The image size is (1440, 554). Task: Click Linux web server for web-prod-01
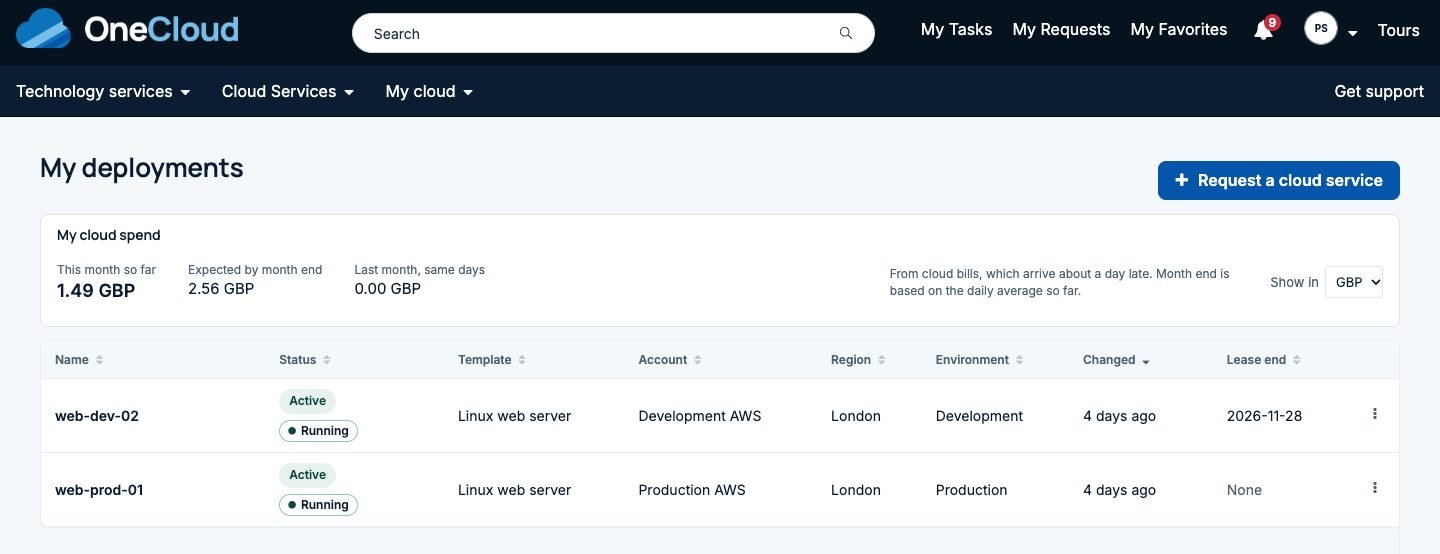[x=514, y=490]
